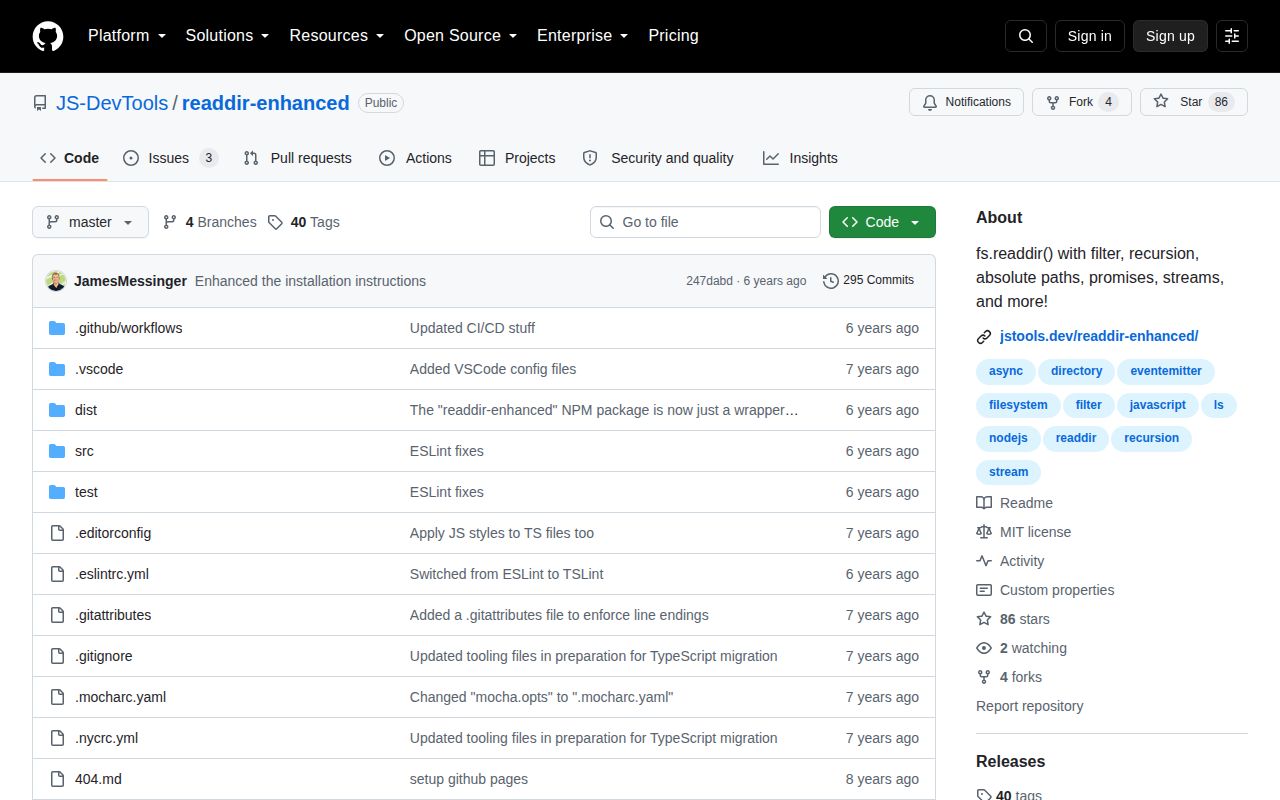Open the green Code dropdown button
The width and height of the screenshot is (1280, 800).
point(882,222)
